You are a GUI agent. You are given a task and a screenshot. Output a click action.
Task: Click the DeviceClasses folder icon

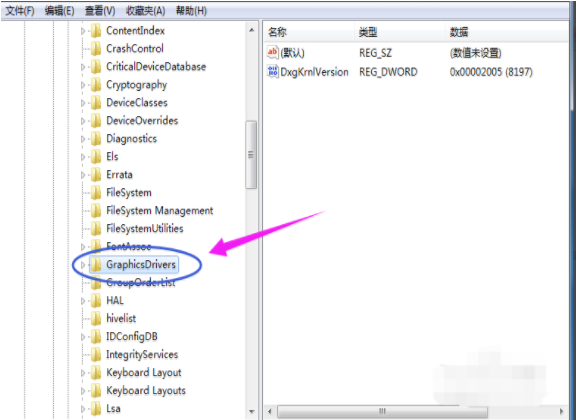click(96, 103)
